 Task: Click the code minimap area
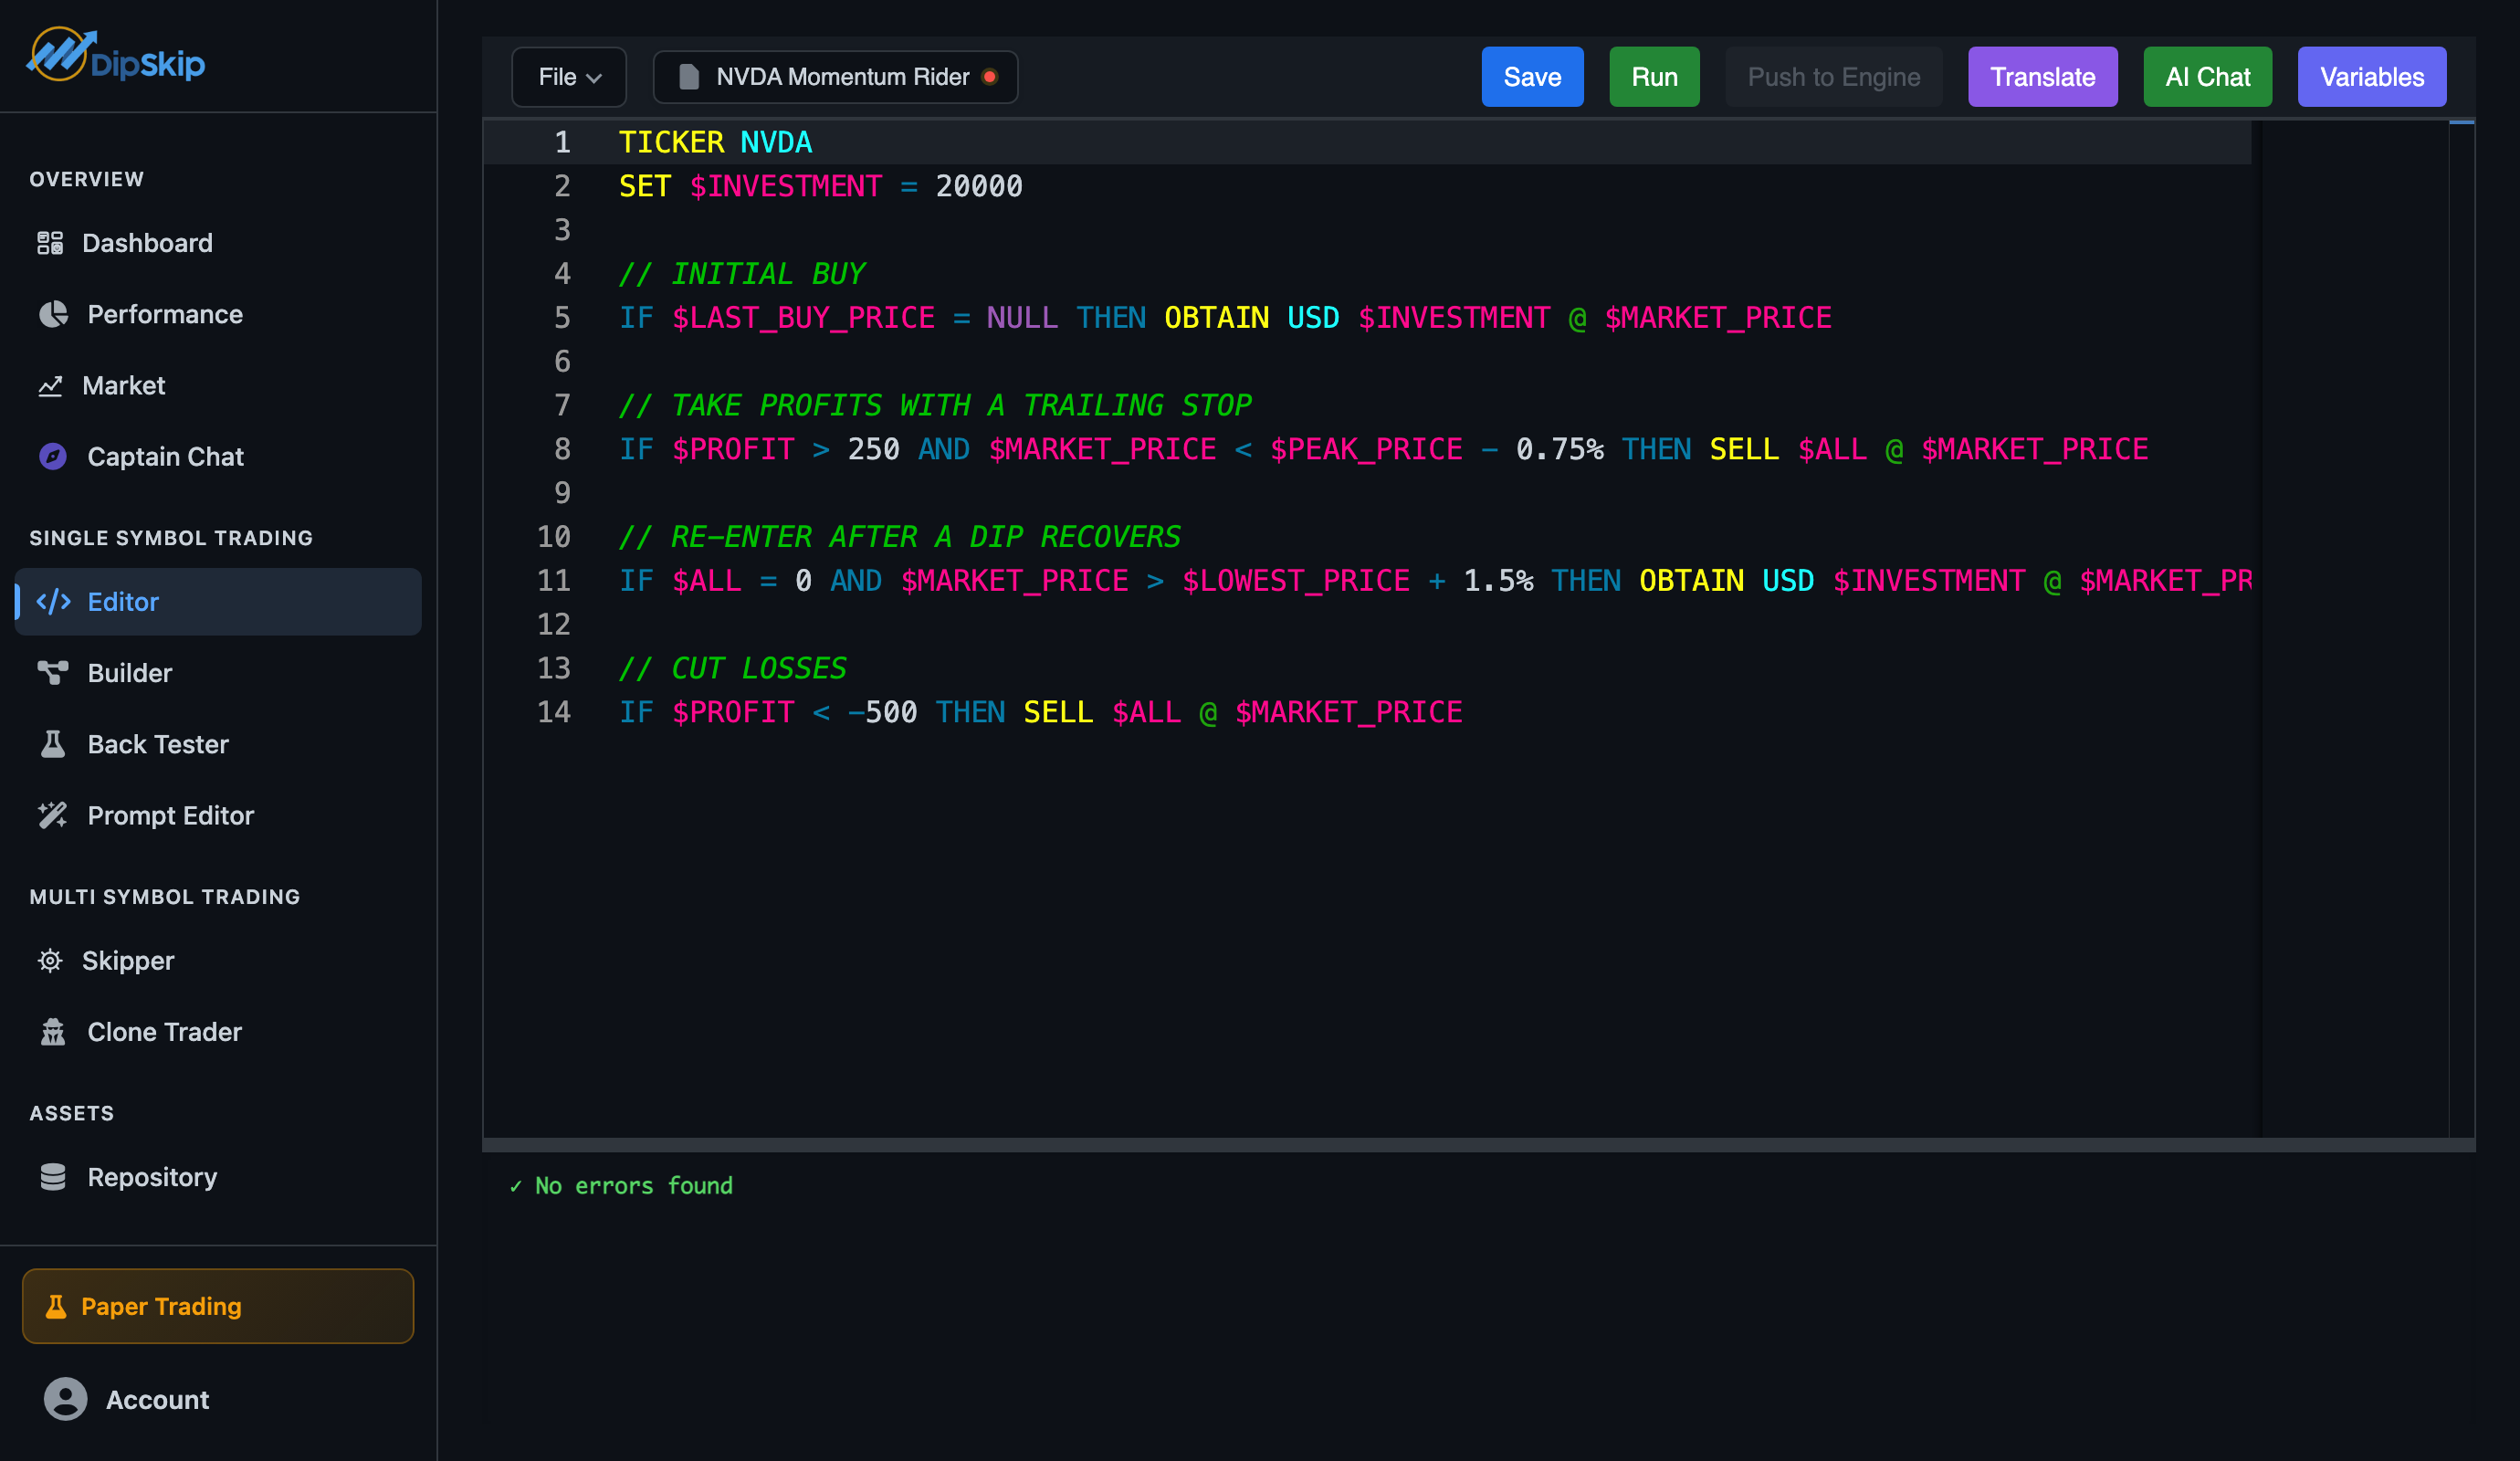[2354, 628]
